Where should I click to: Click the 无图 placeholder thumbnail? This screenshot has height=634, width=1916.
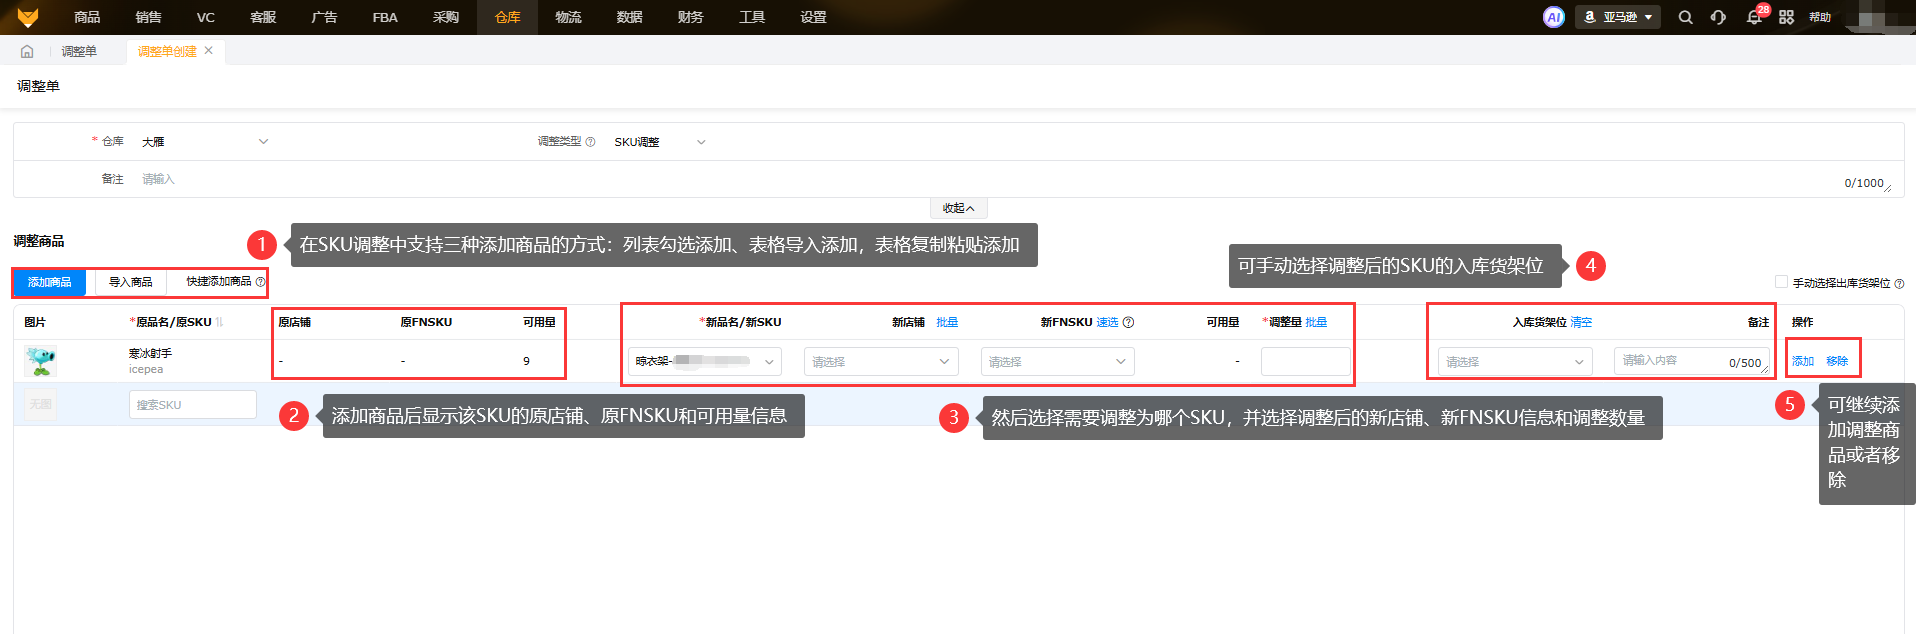click(40, 404)
